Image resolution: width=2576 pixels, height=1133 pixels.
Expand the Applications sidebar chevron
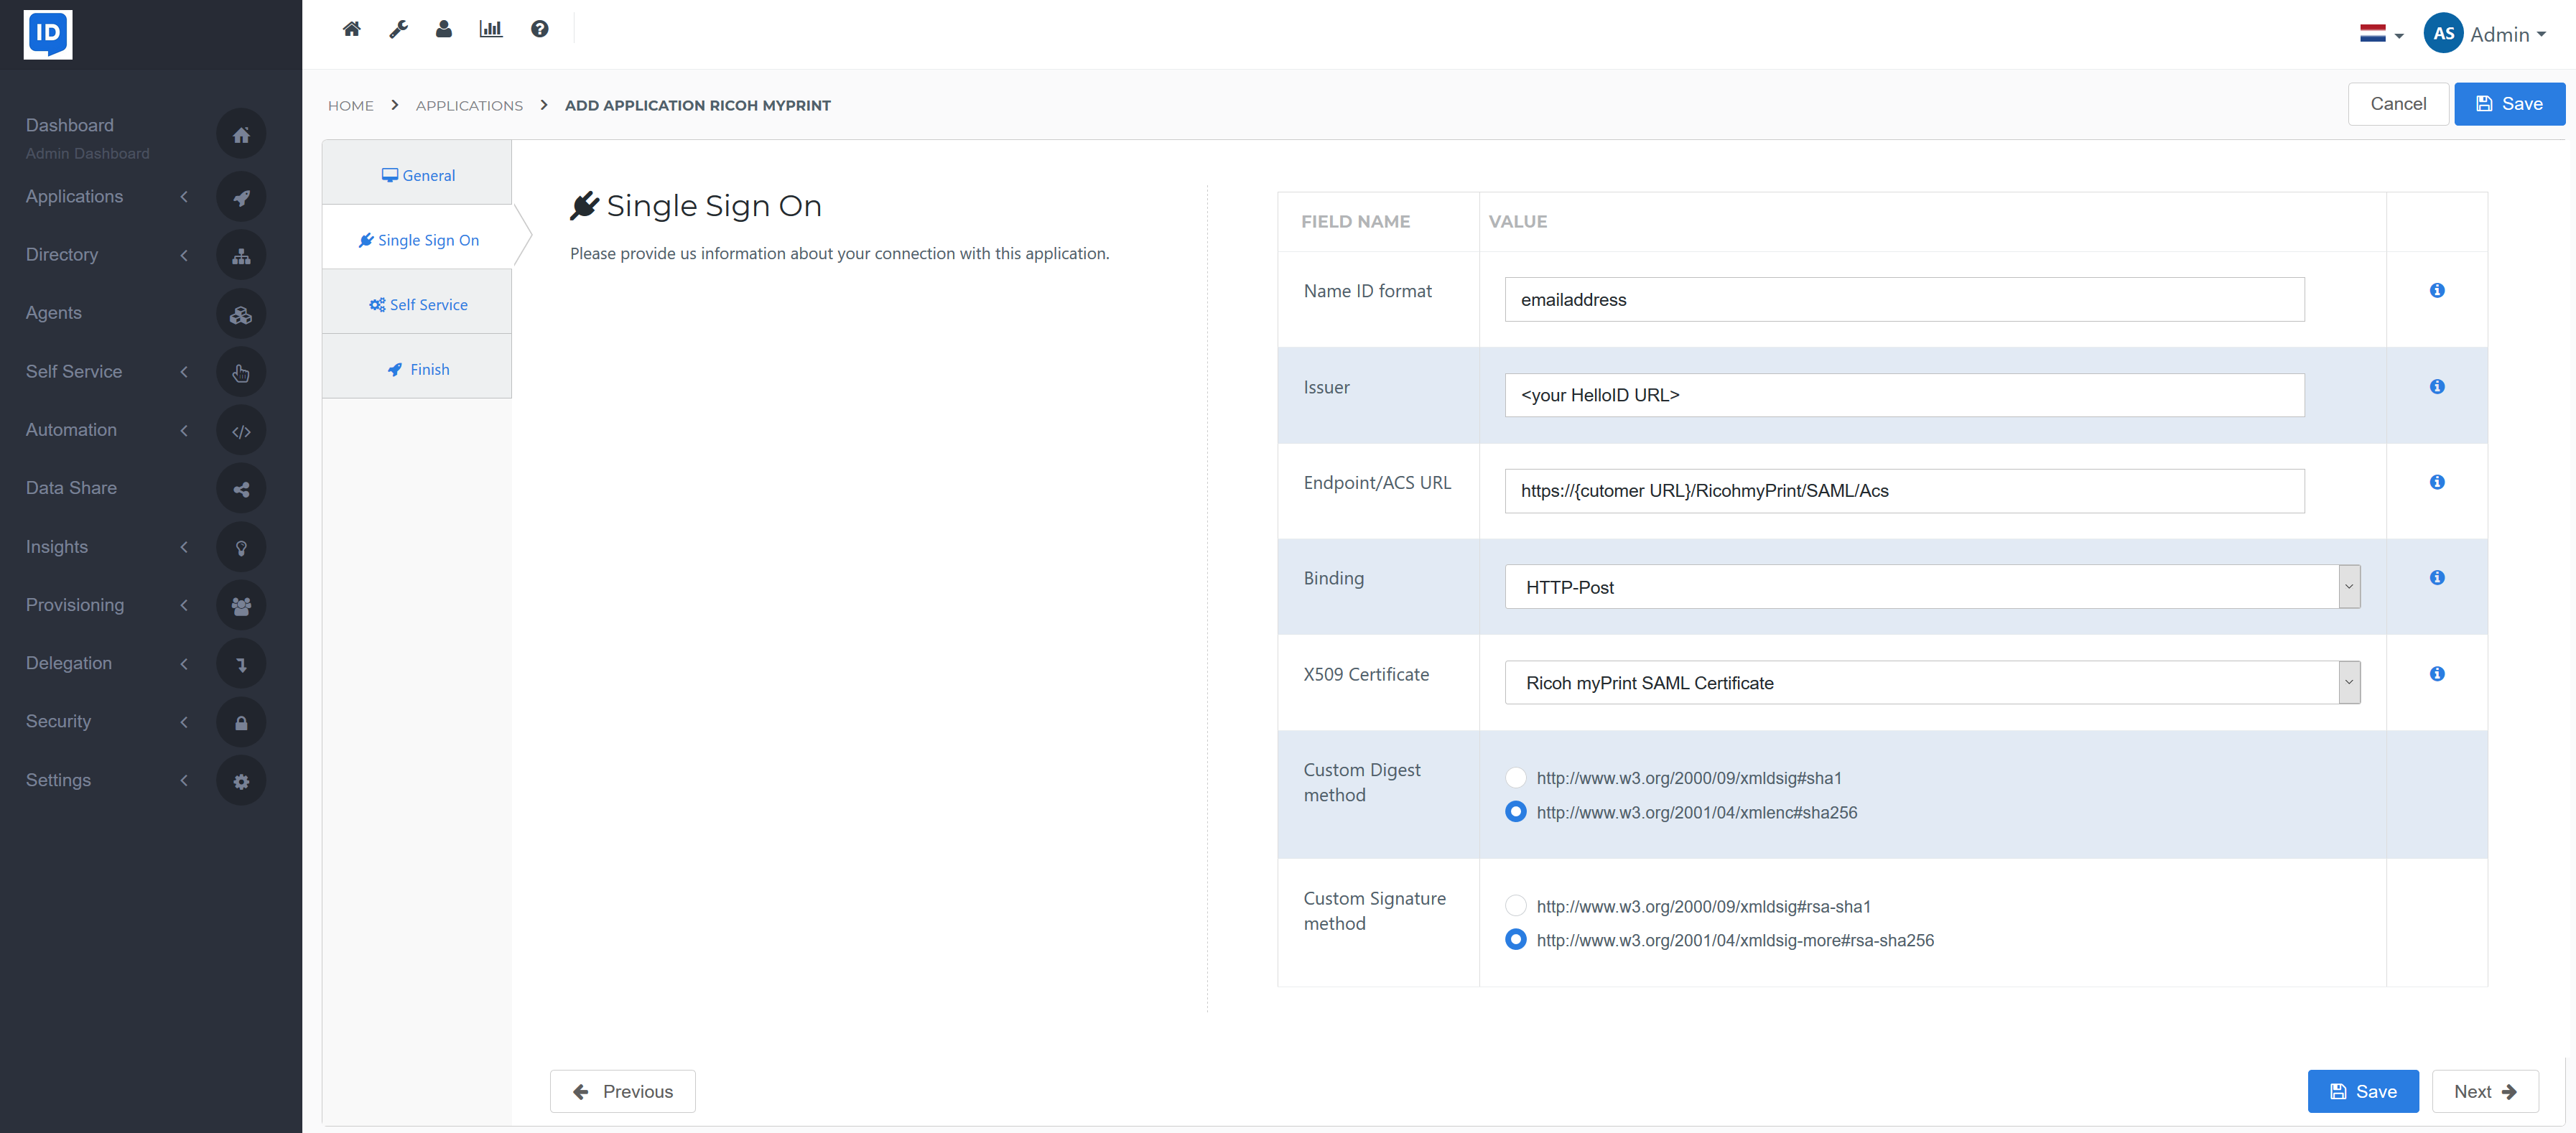click(184, 197)
